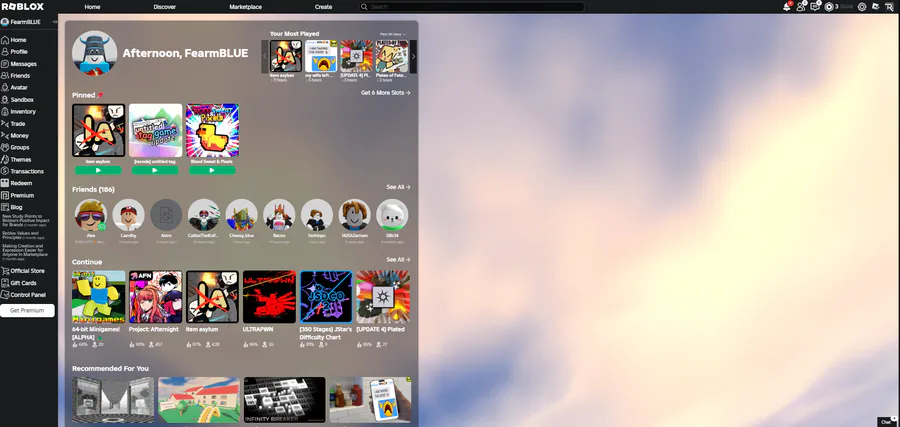Open Transactions in the left sidebar
The height and width of the screenshot is (427, 900).
22,171
